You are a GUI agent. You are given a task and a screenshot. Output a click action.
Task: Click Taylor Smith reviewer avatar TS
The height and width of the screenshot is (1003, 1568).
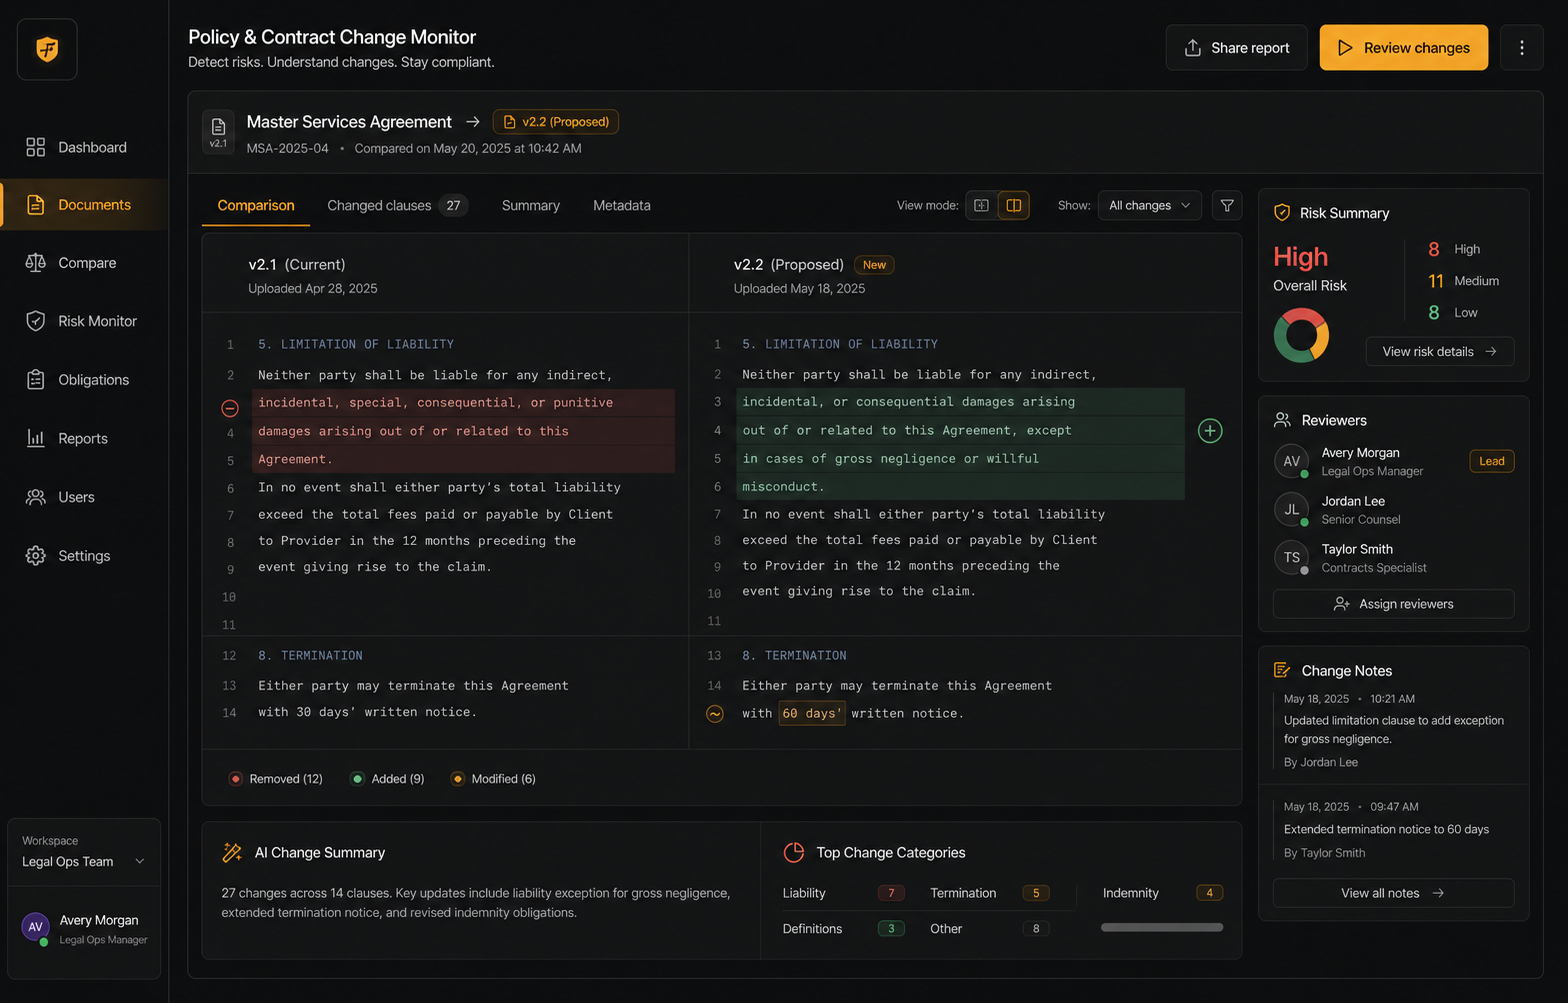[1291, 557]
